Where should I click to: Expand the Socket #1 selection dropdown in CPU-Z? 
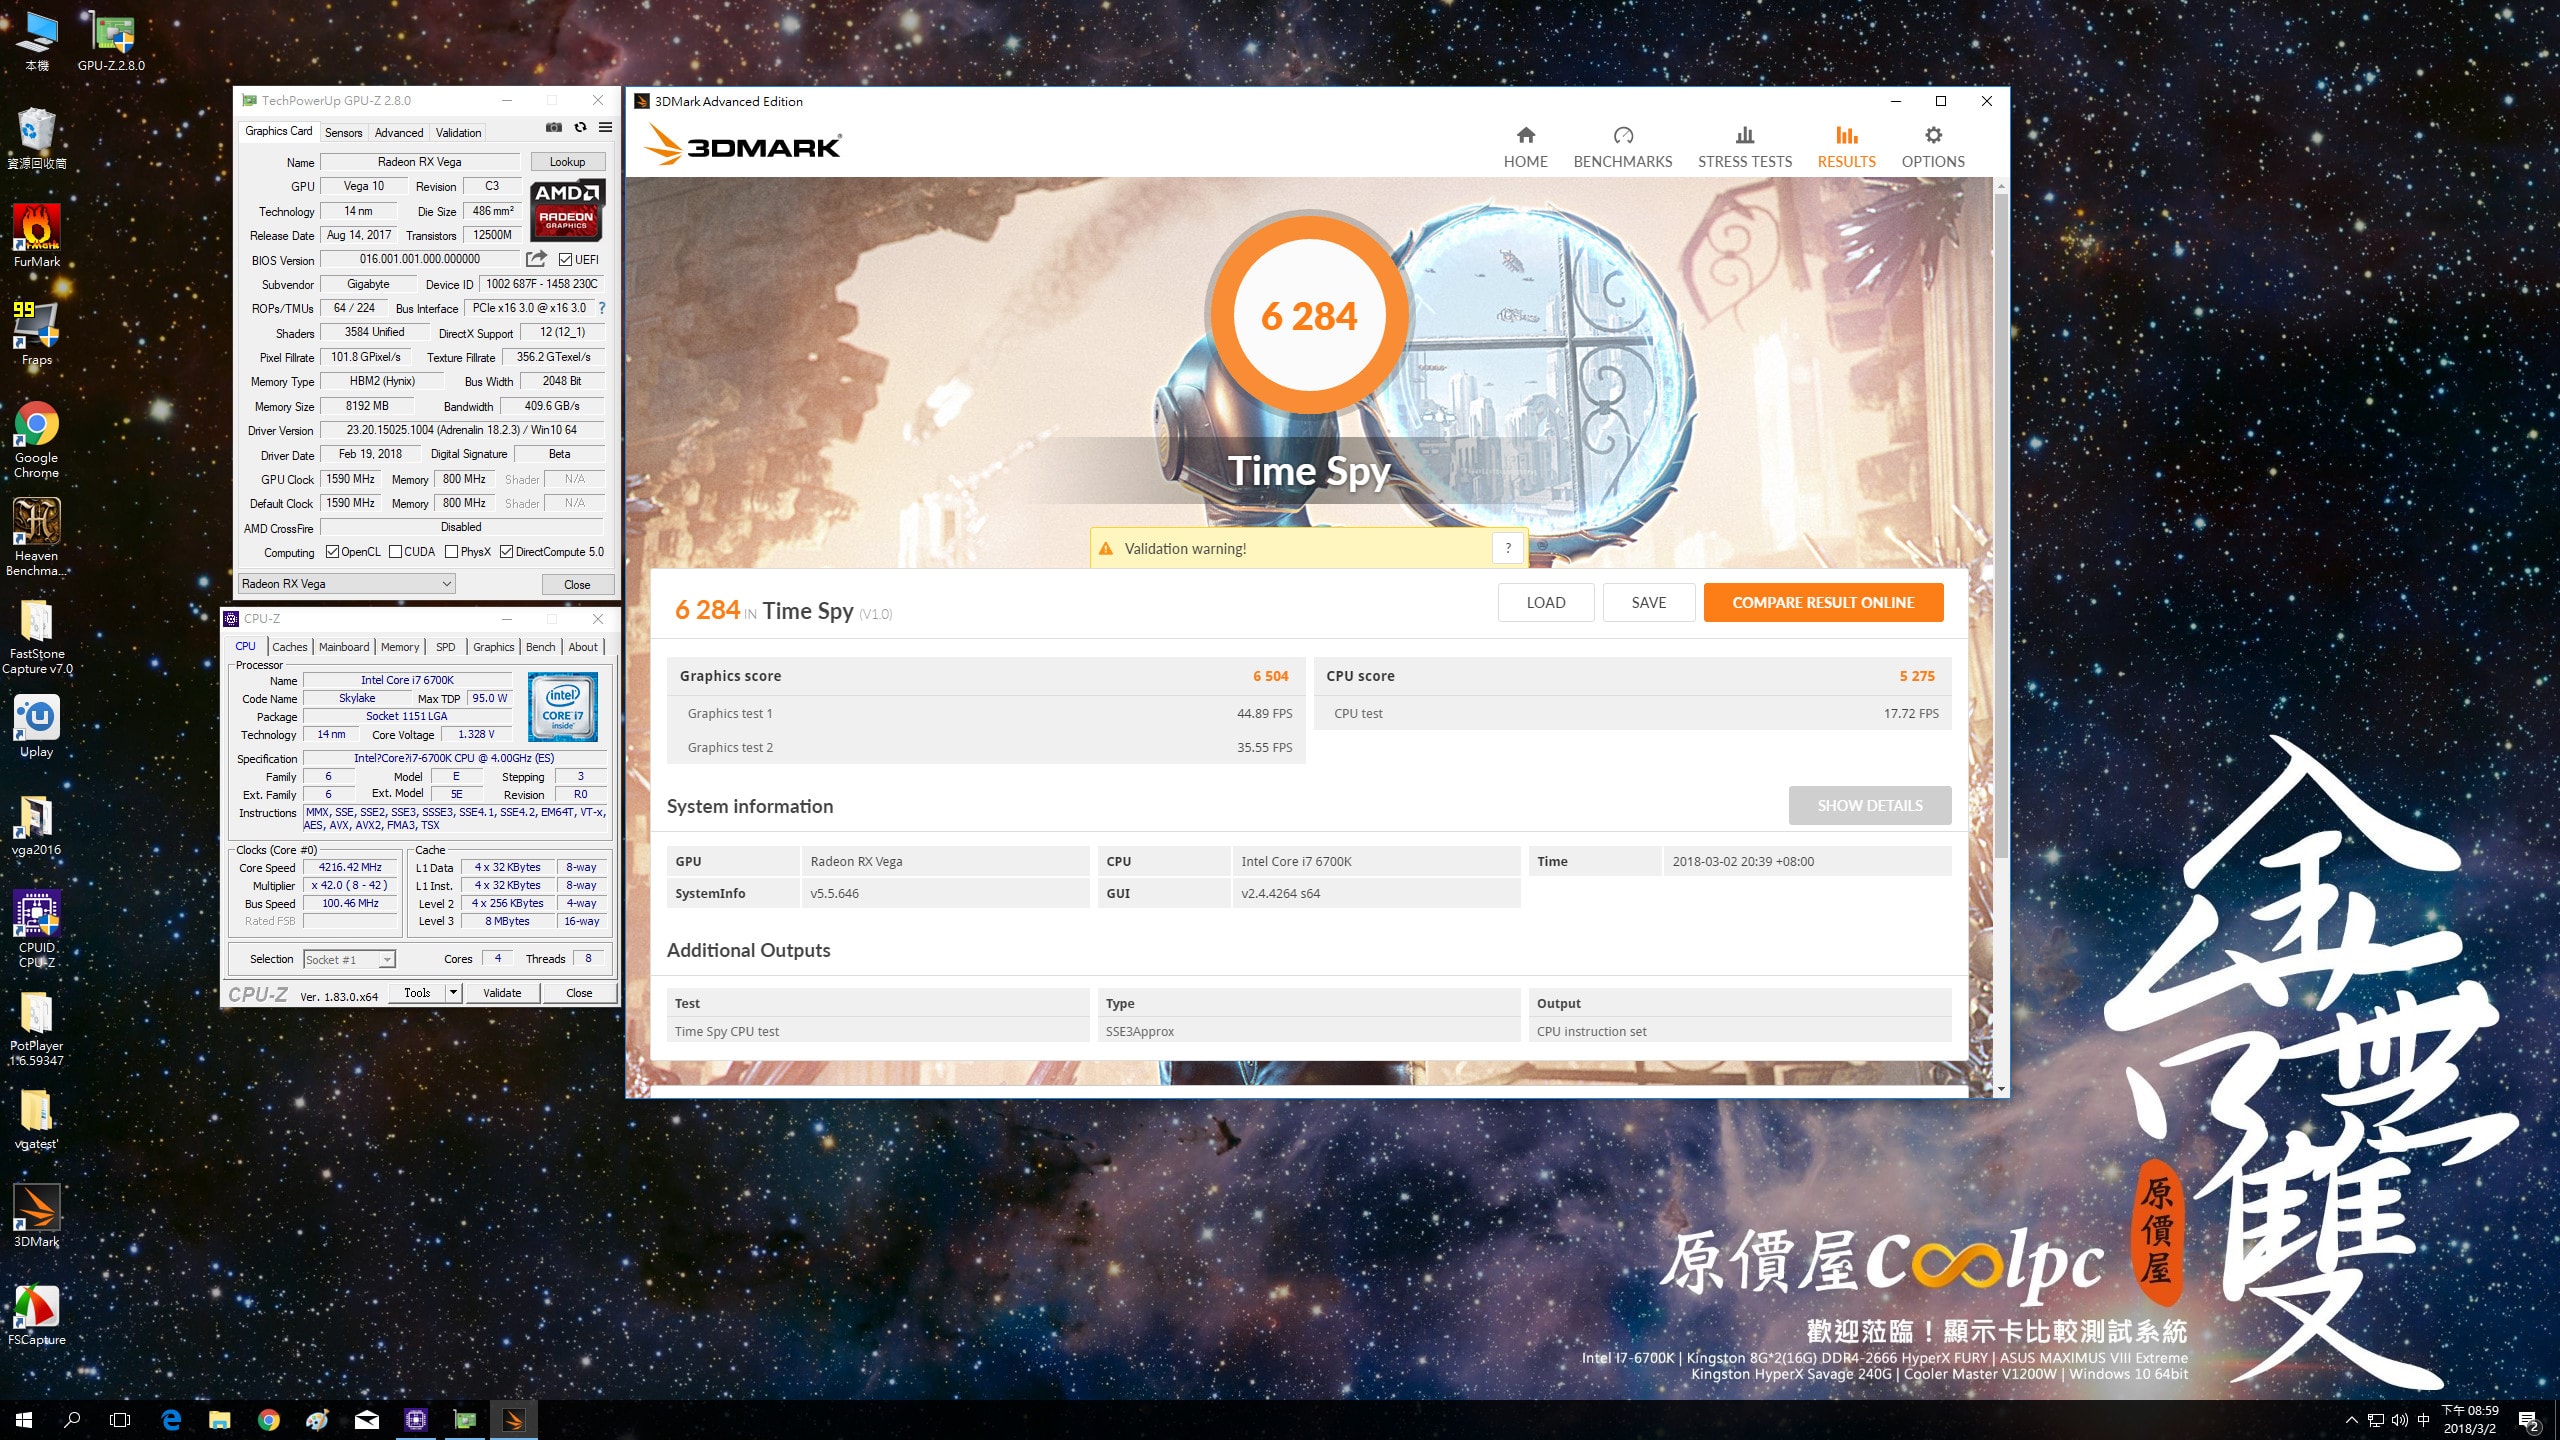click(x=387, y=960)
